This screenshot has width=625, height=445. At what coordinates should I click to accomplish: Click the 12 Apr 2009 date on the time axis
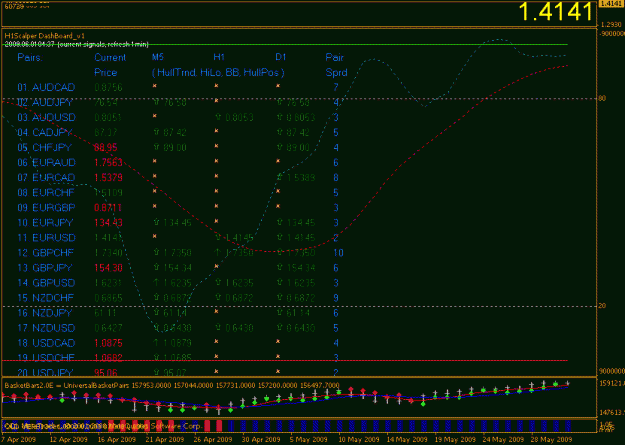coord(69,439)
